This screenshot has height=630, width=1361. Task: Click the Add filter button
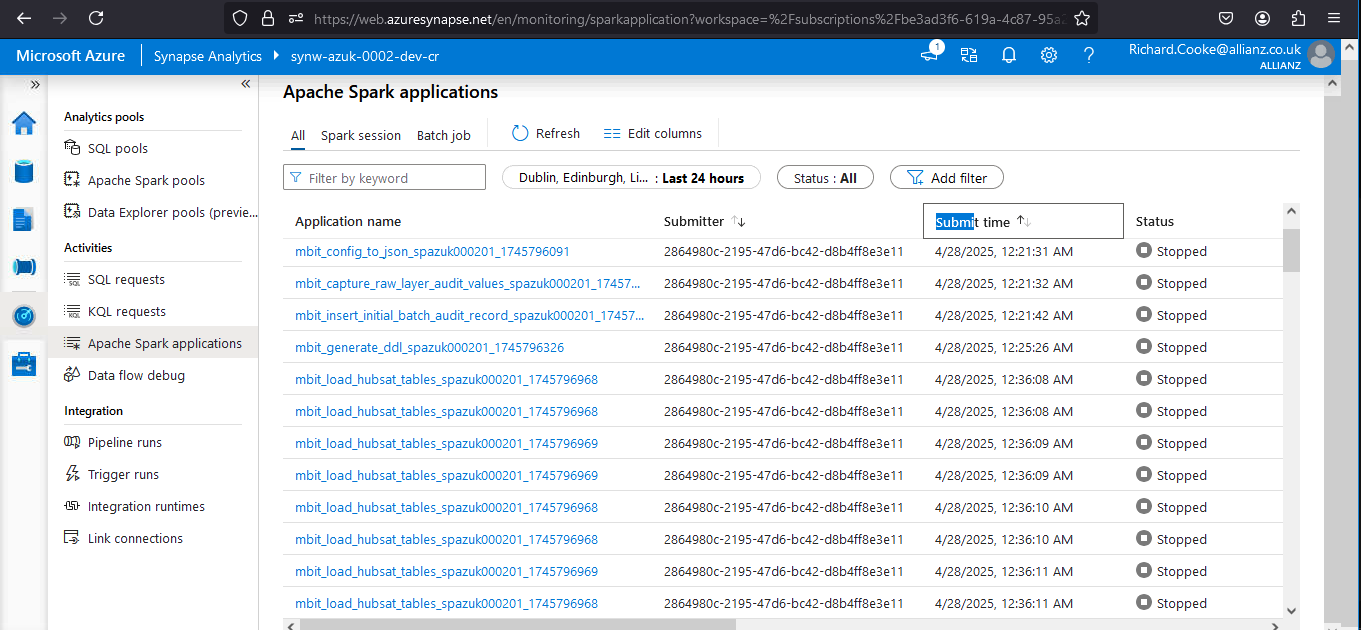tap(947, 178)
